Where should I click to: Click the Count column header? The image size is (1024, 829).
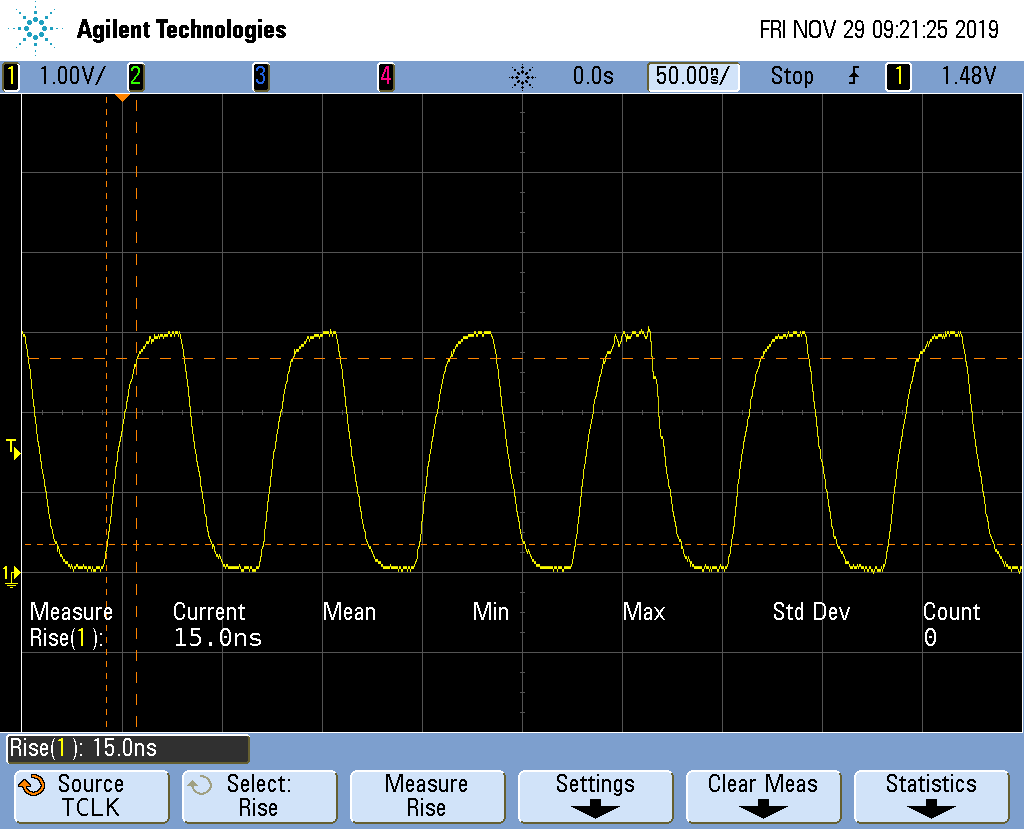tap(952, 612)
